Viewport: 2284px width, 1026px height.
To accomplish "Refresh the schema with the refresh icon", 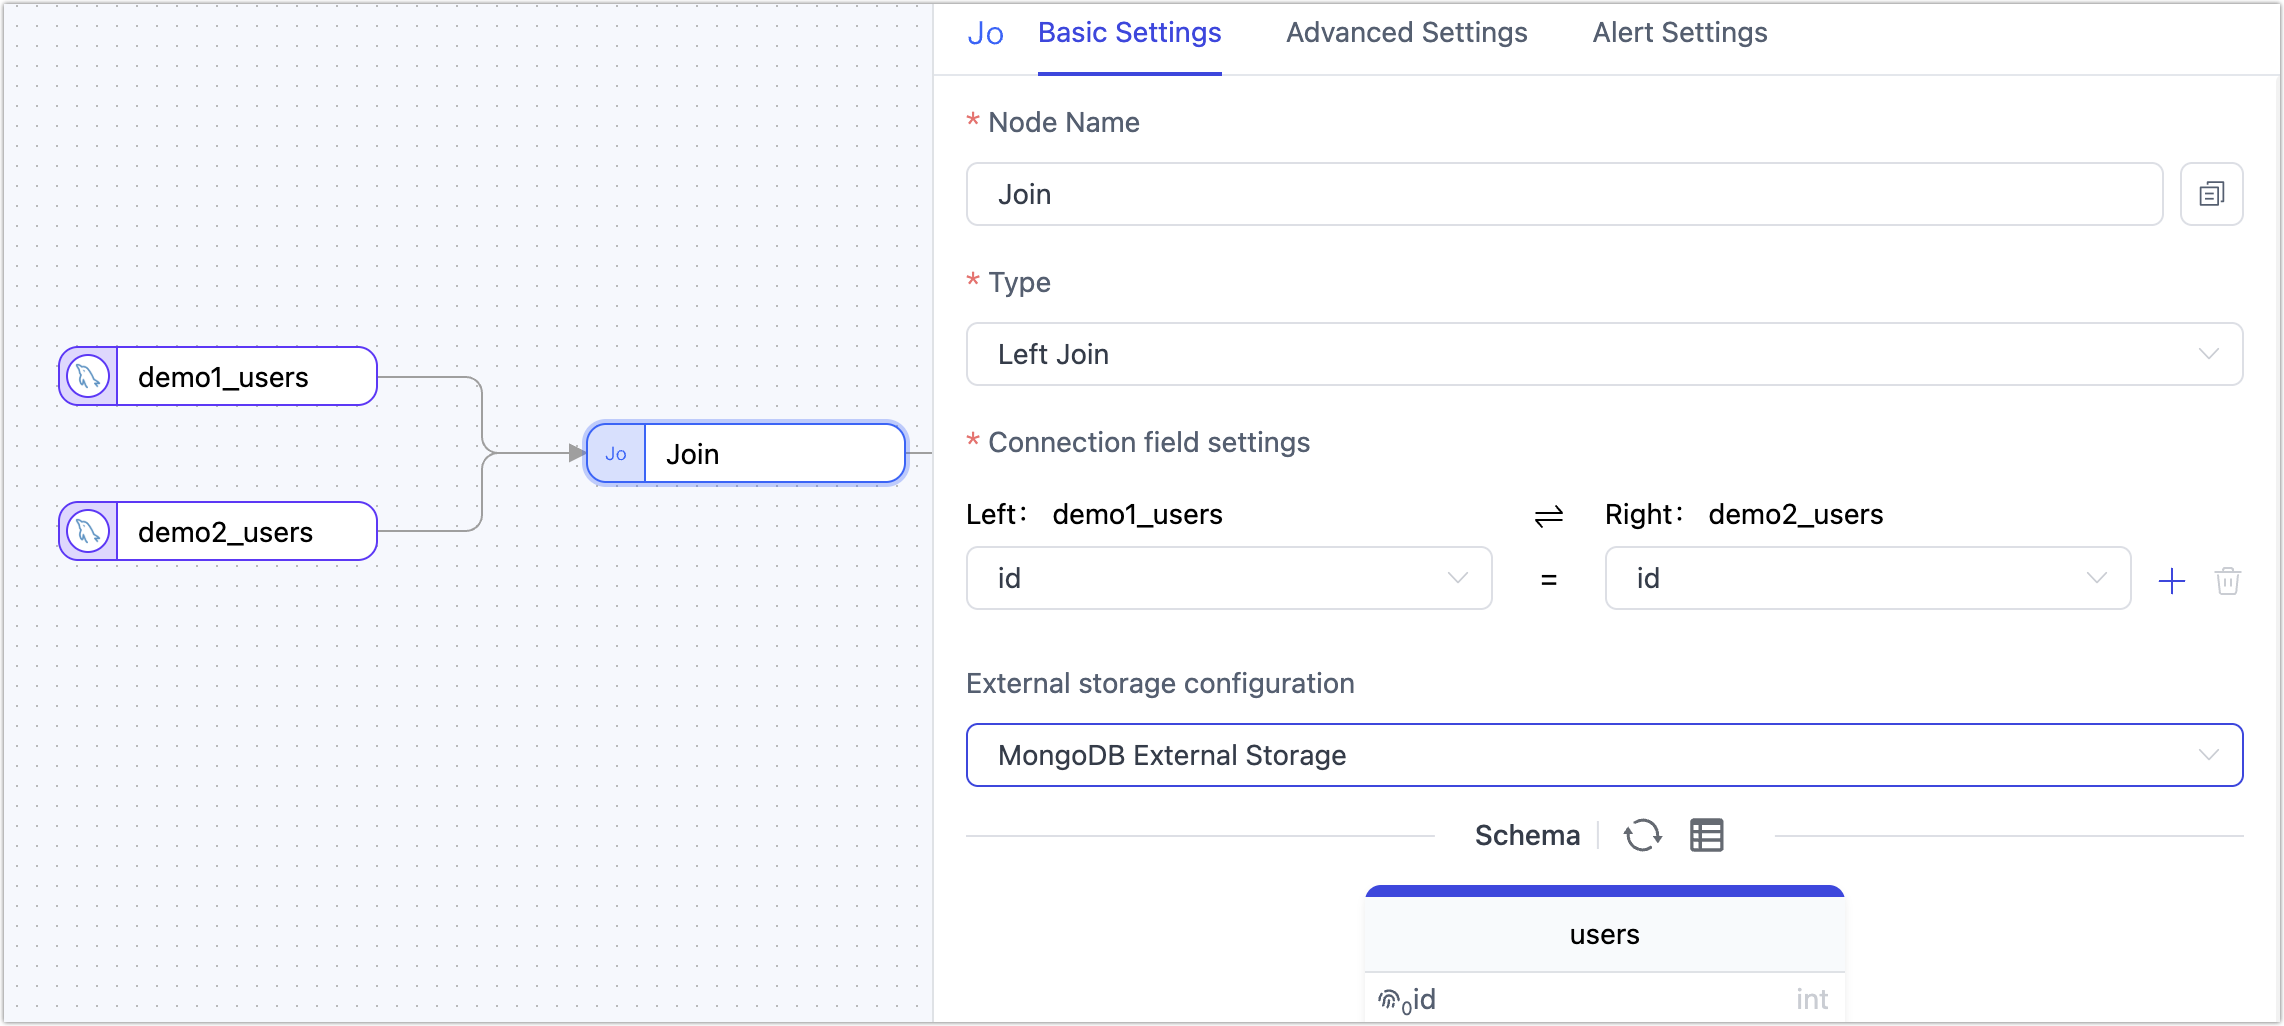I will [1643, 834].
